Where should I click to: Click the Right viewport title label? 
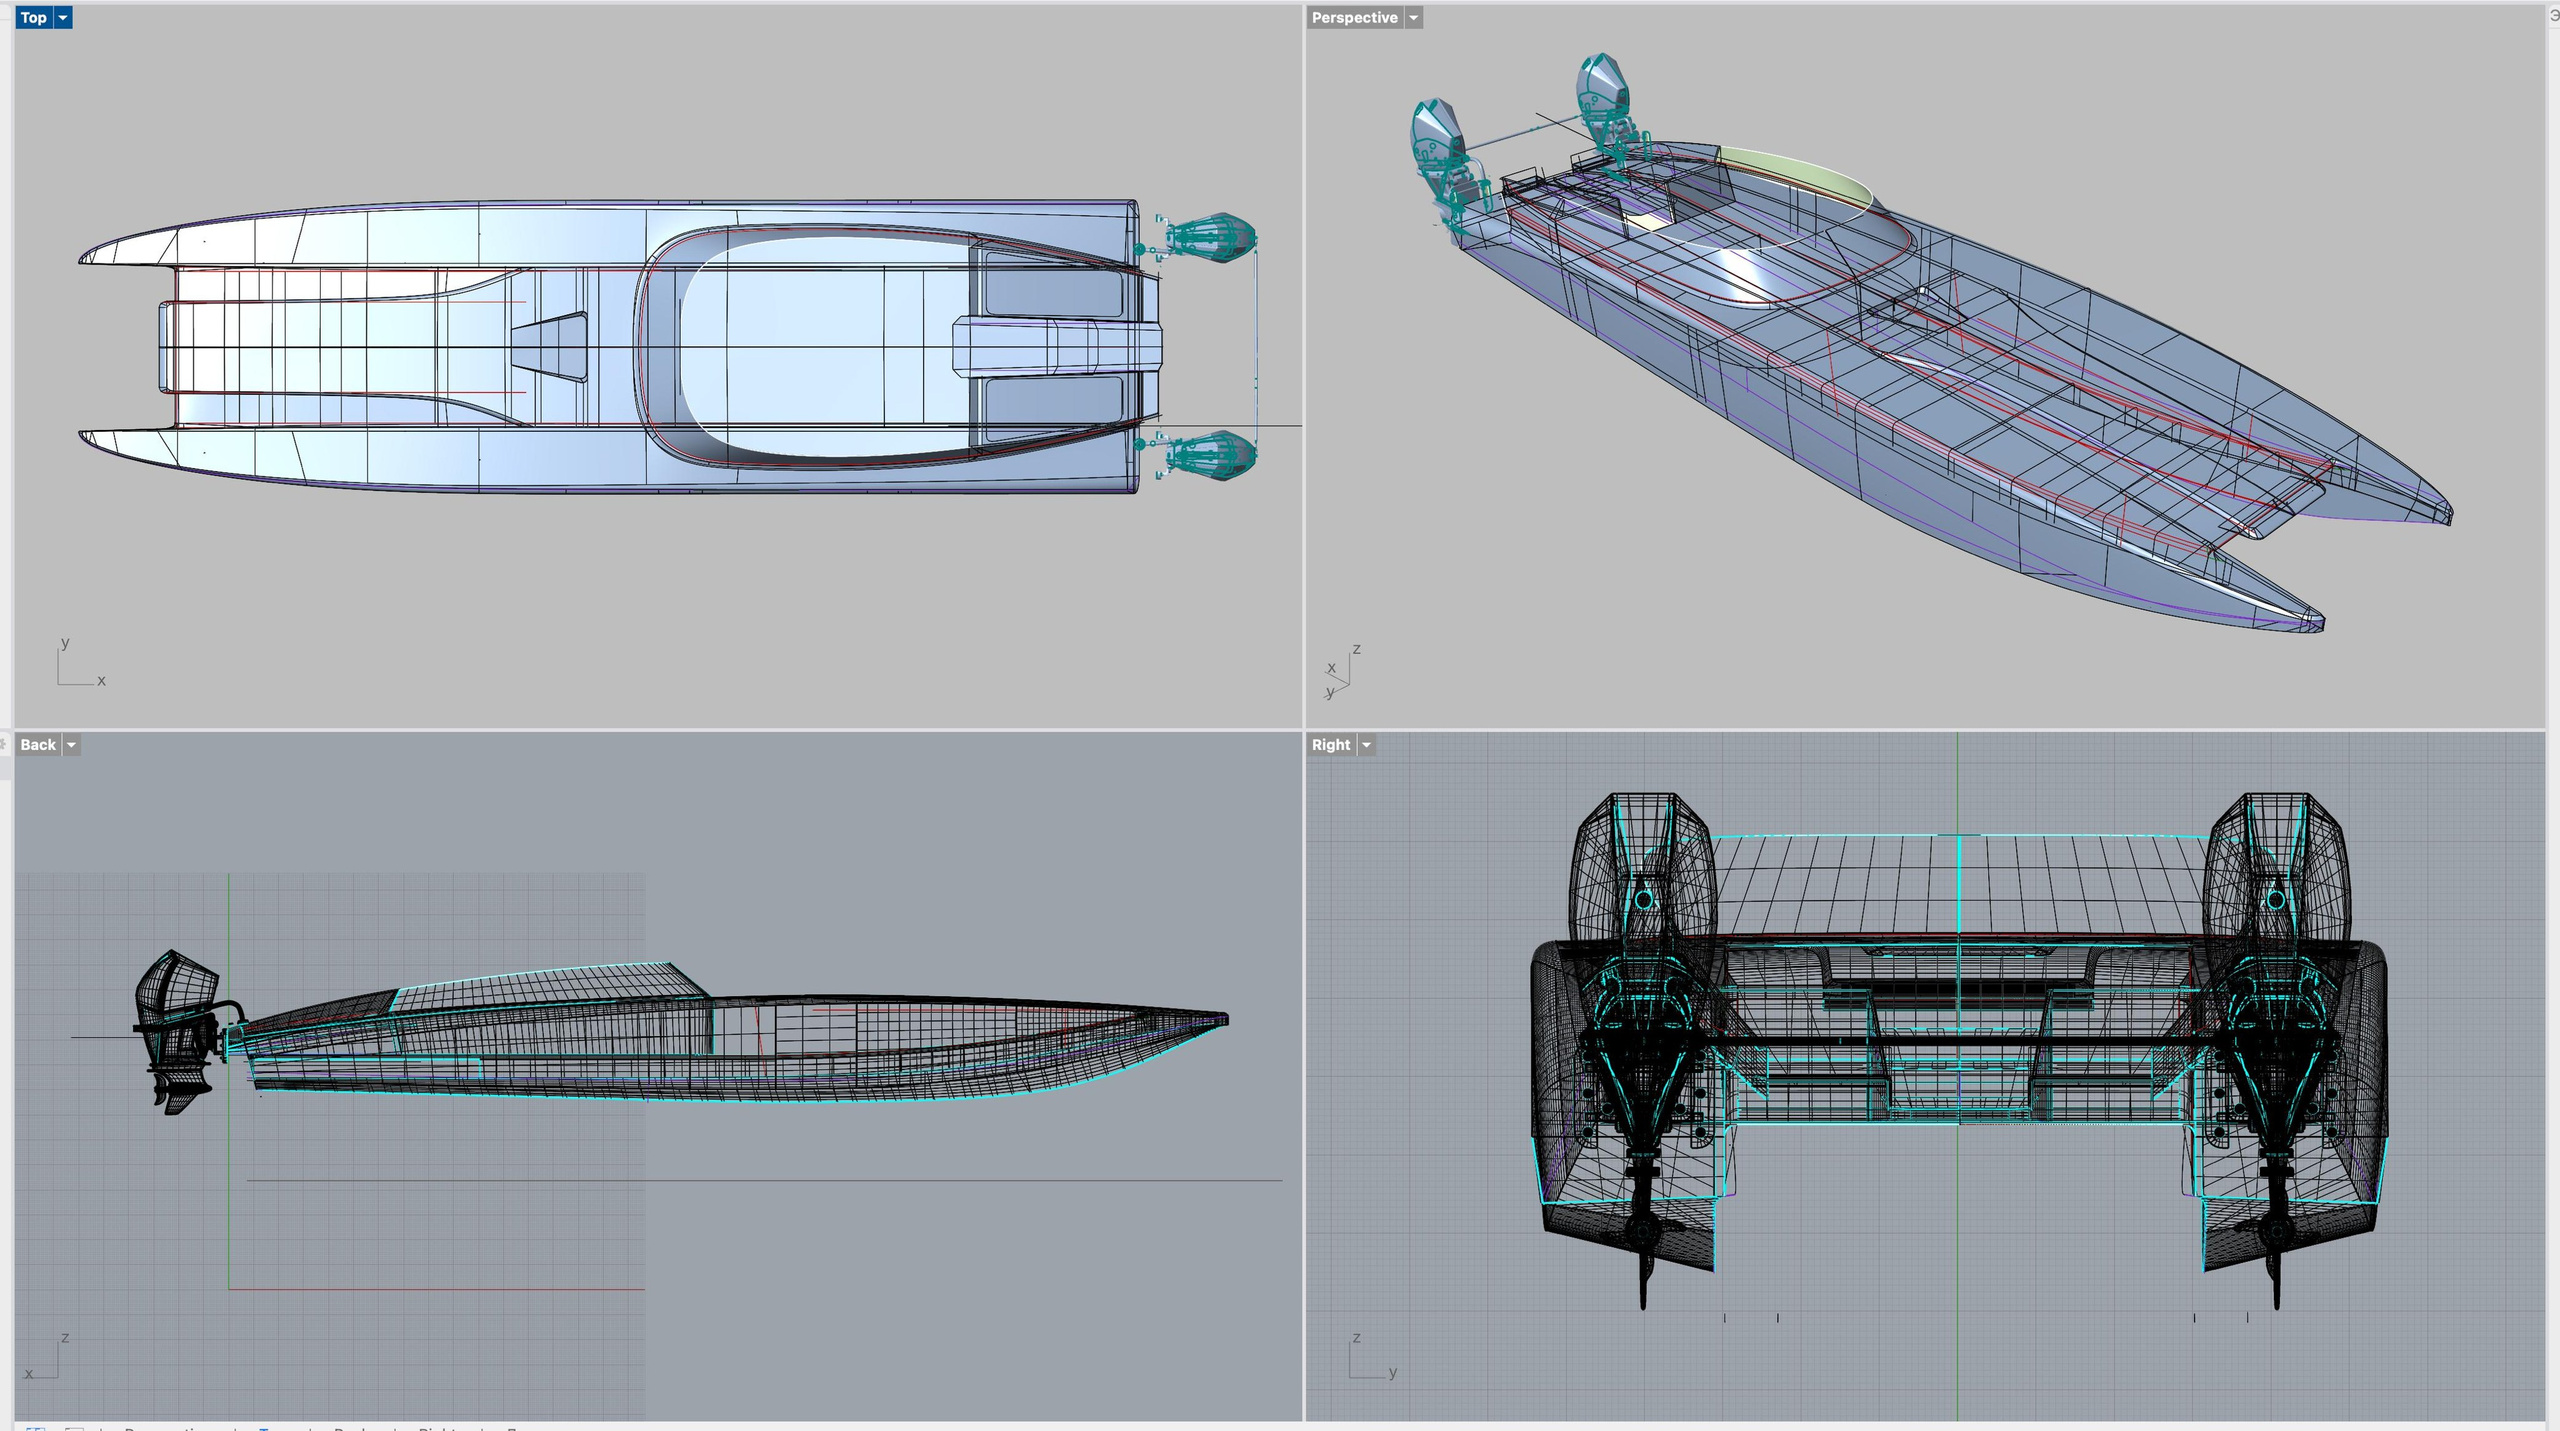point(1331,745)
